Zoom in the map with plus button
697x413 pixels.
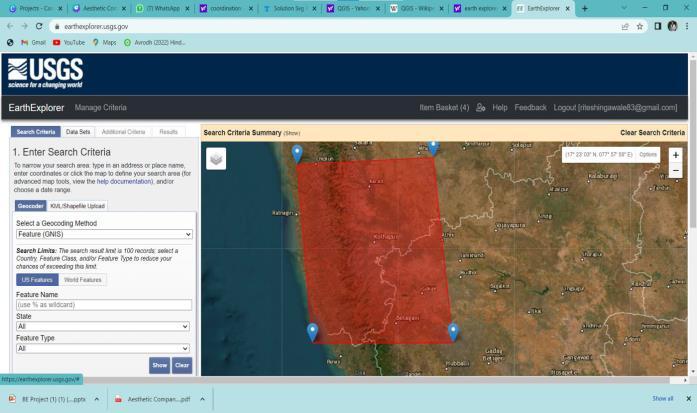676,155
